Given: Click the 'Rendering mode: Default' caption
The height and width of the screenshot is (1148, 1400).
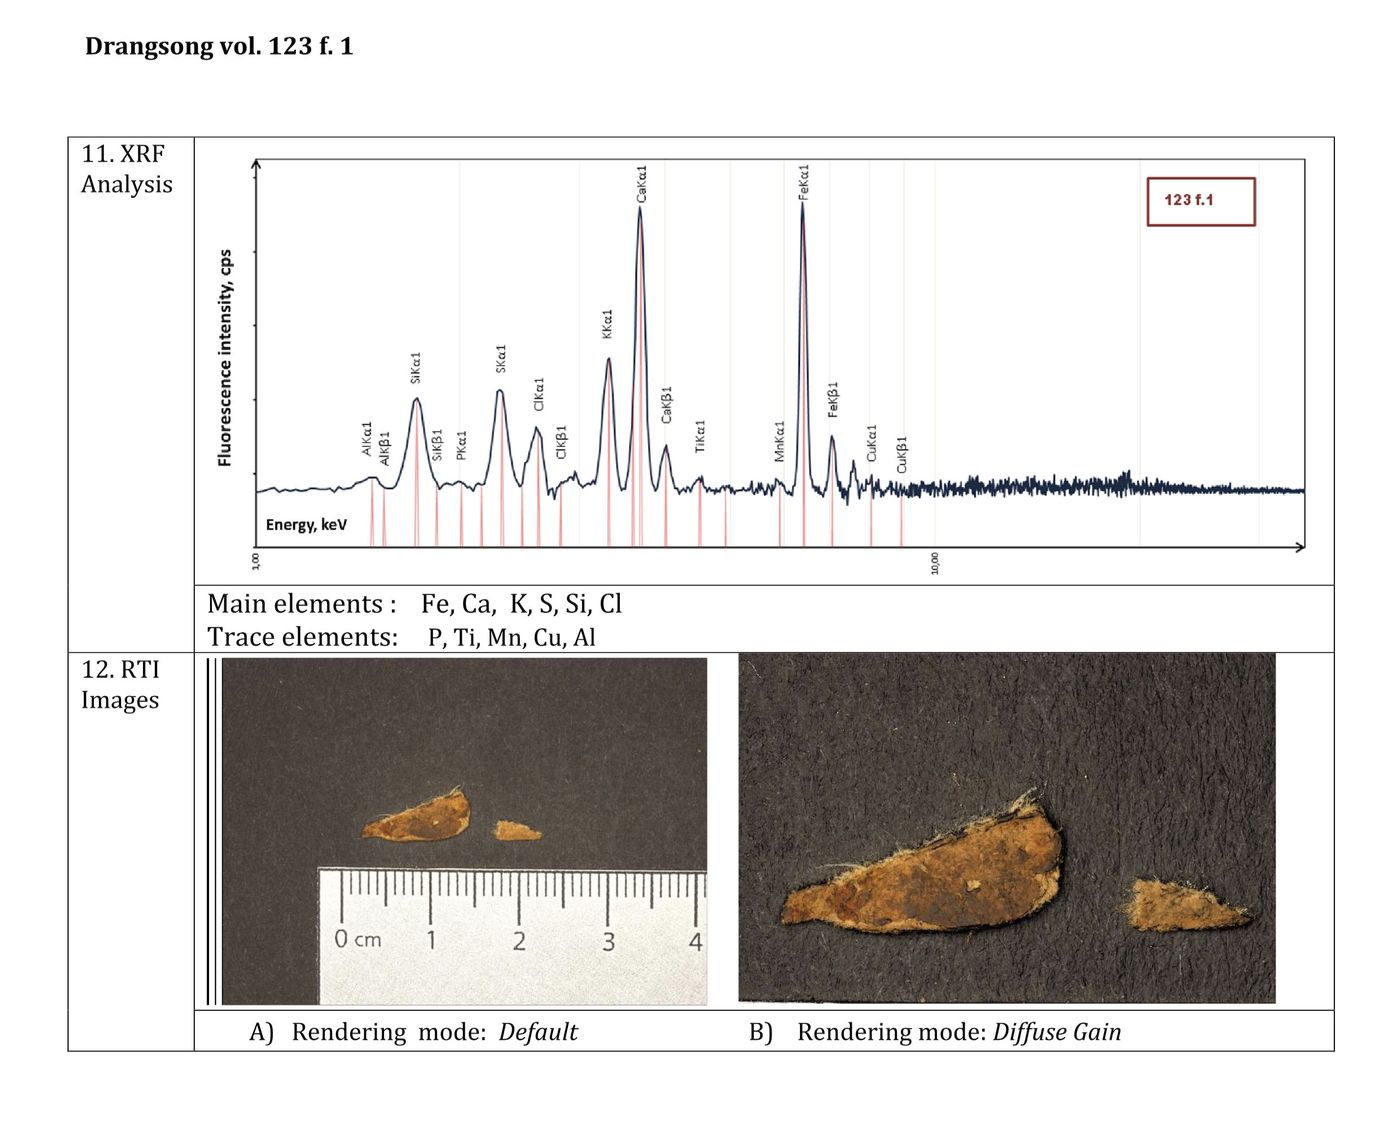Looking at the screenshot, I should (435, 1032).
